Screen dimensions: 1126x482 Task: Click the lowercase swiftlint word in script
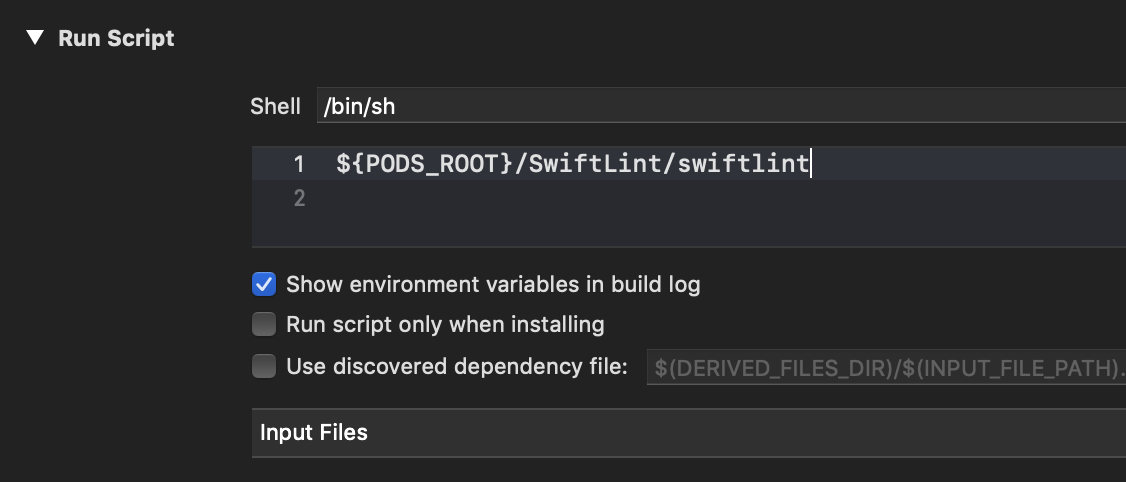[743, 164]
